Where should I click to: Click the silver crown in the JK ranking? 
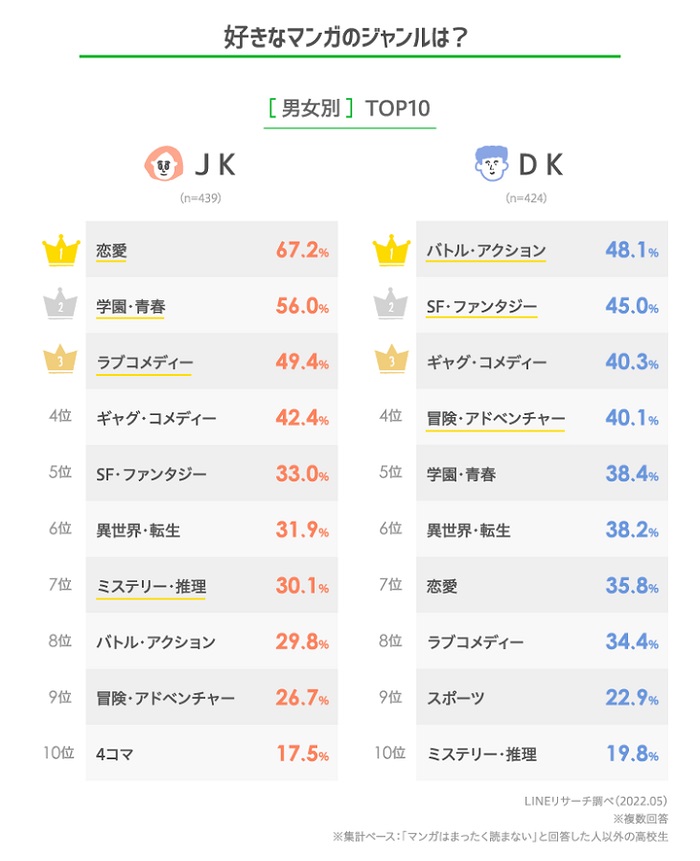point(60,306)
